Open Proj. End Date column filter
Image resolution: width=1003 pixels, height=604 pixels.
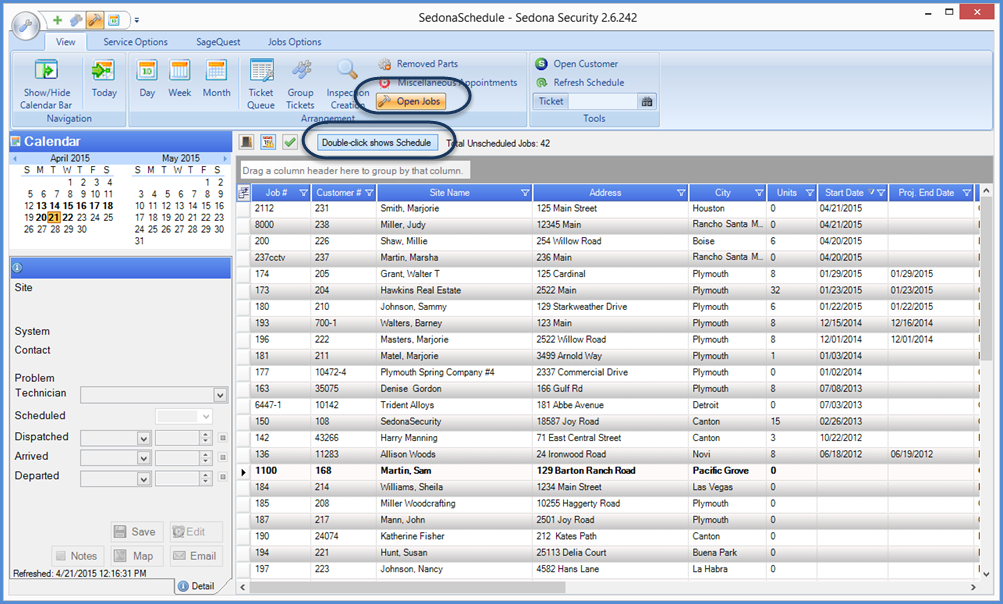(x=967, y=193)
